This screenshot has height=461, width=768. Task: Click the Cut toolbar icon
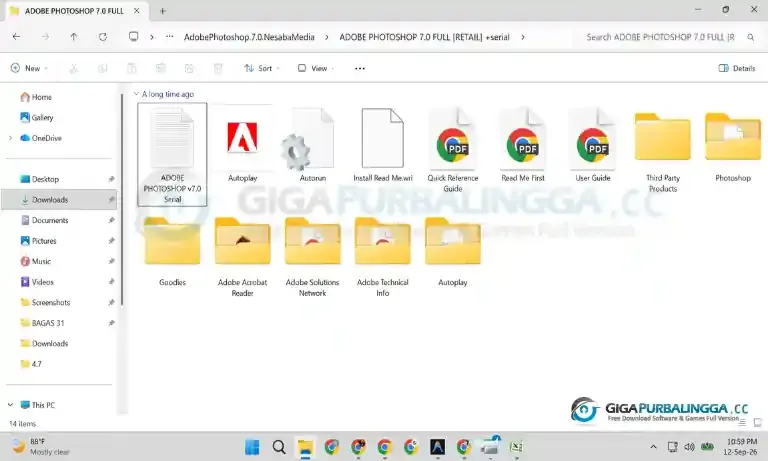pyautogui.click(x=73, y=69)
